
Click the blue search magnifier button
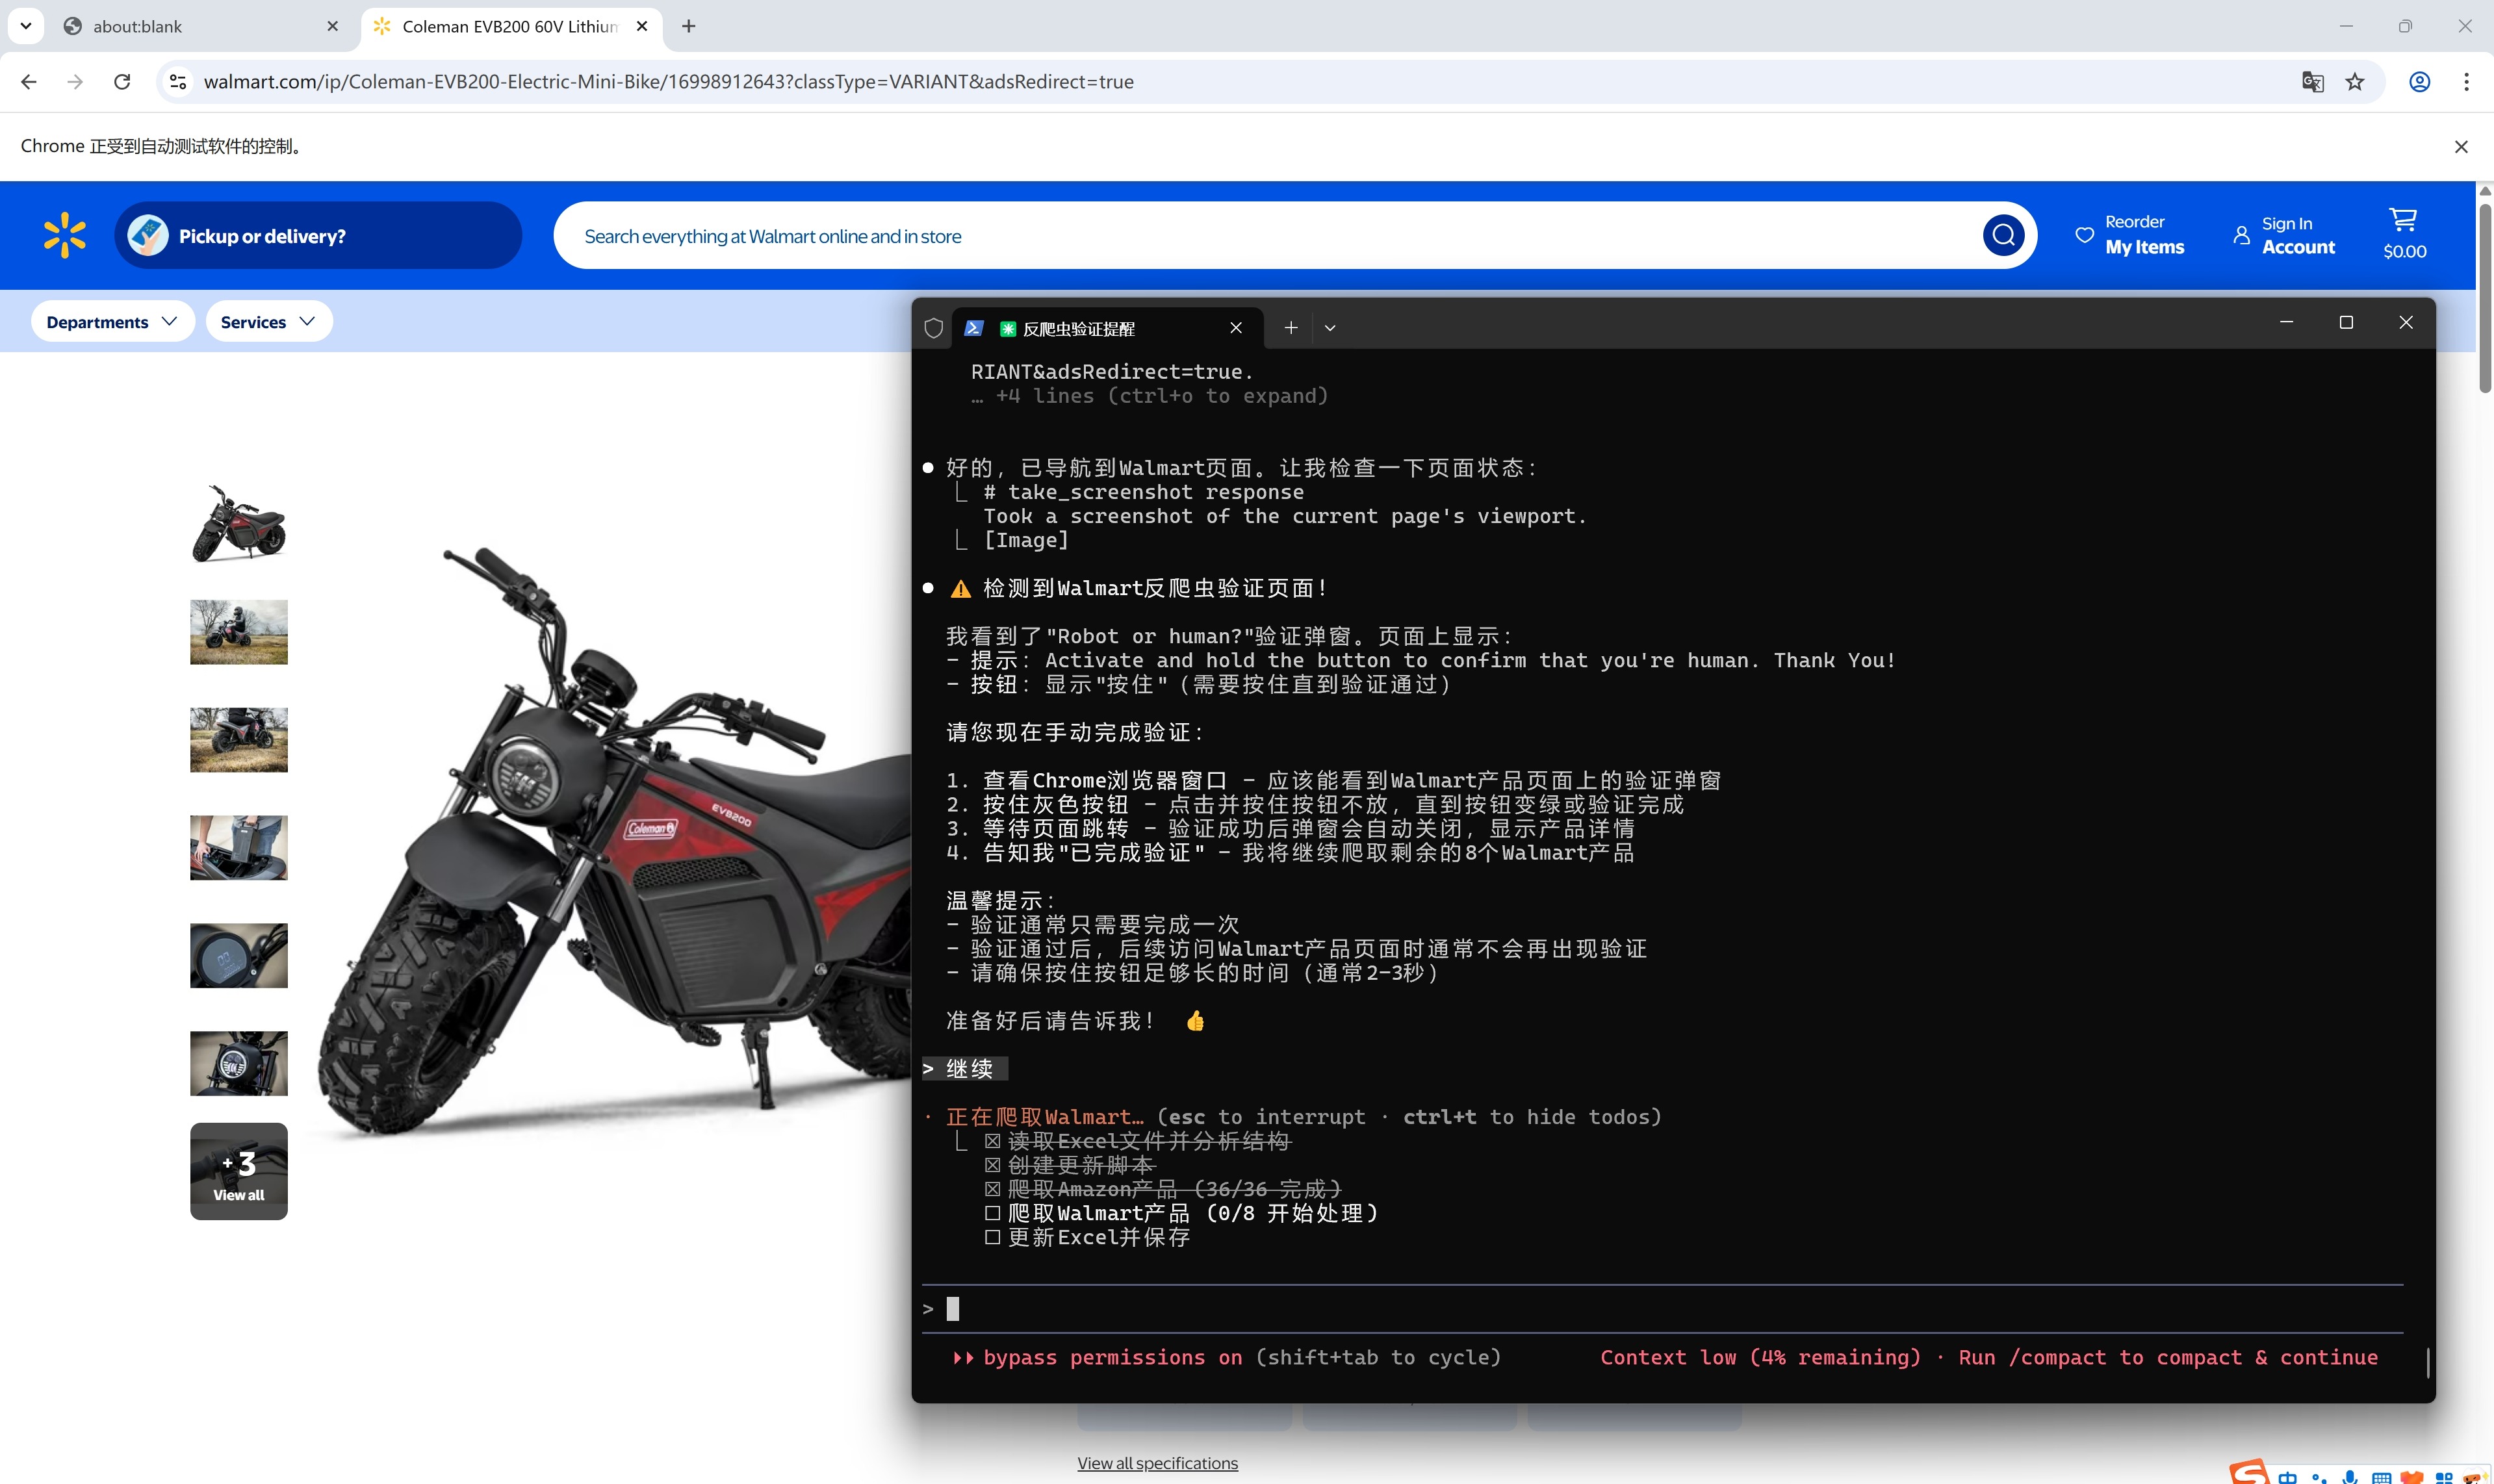pyautogui.click(x=2003, y=235)
